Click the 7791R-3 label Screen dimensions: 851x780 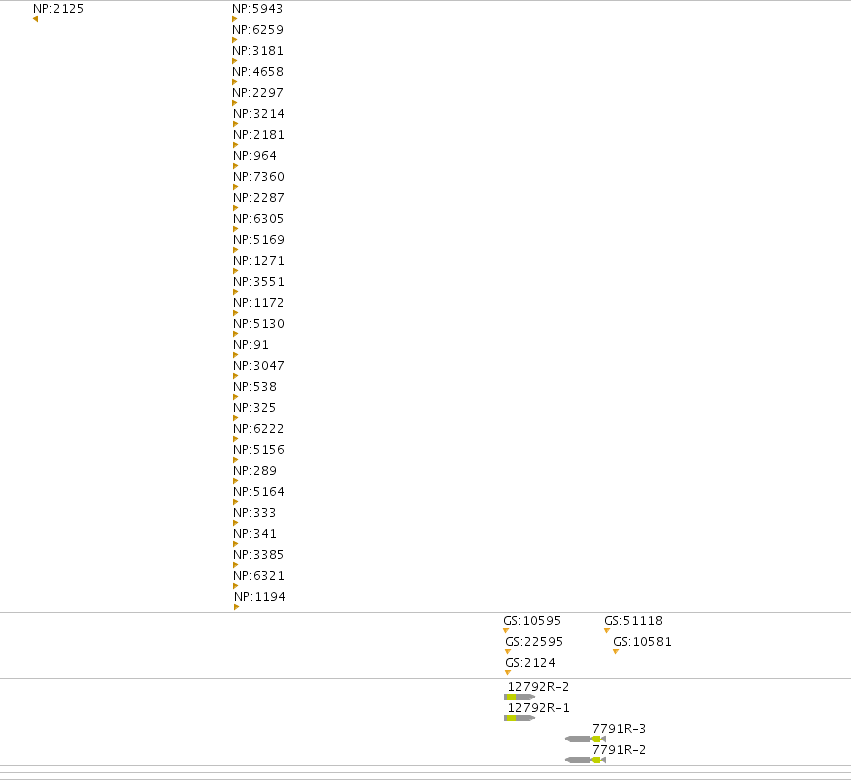tap(619, 729)
